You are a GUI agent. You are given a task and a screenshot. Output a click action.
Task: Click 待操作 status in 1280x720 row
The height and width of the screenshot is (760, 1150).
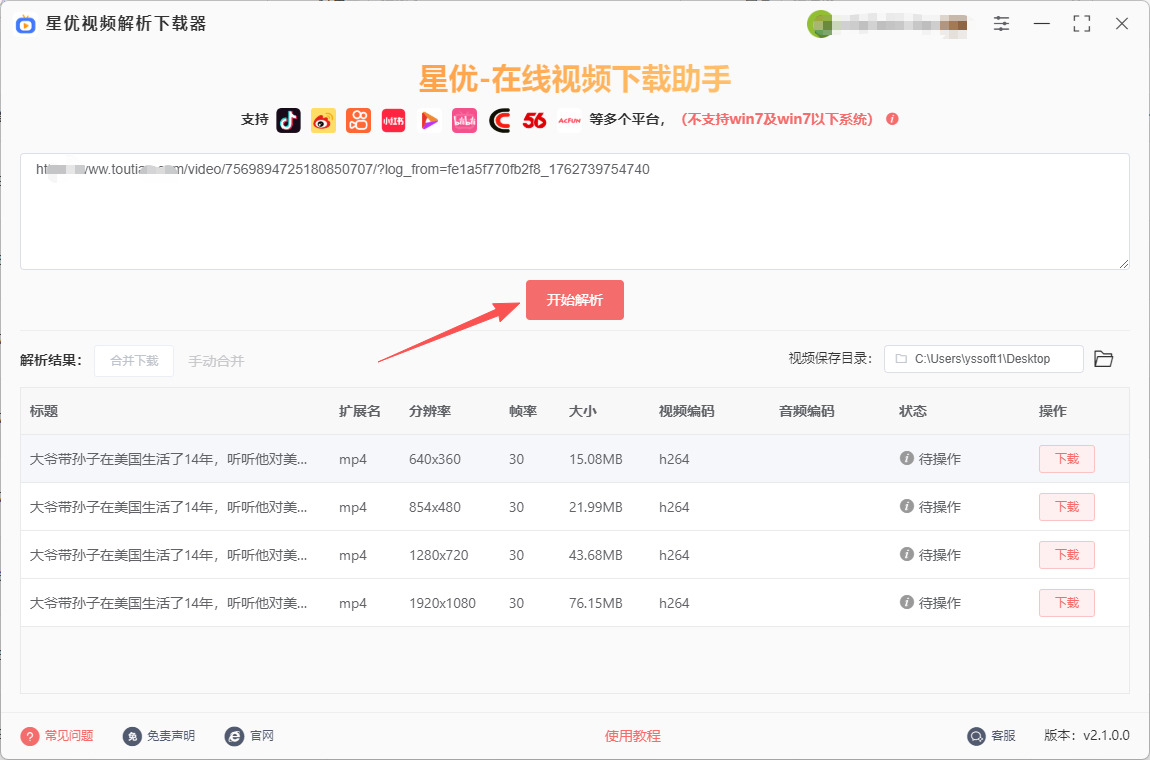point(940,555)
